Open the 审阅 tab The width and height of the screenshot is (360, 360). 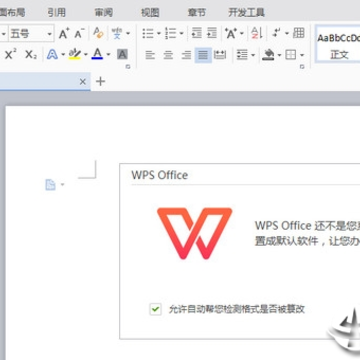click(104, 13)
